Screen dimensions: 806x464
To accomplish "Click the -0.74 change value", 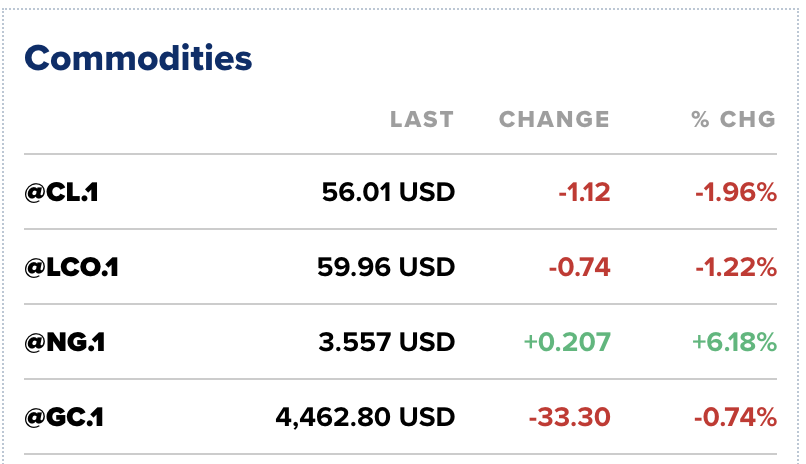I will pos(579,267).
